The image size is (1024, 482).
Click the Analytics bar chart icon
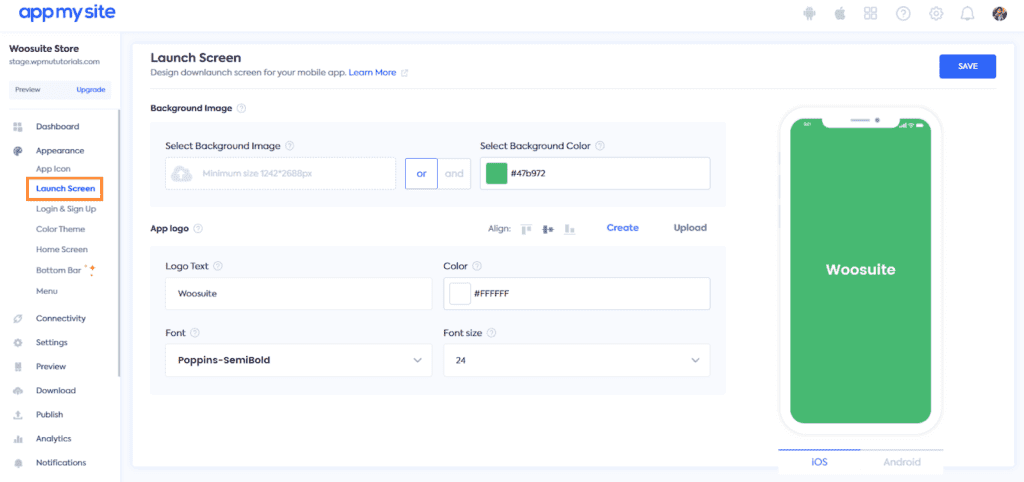18,439
